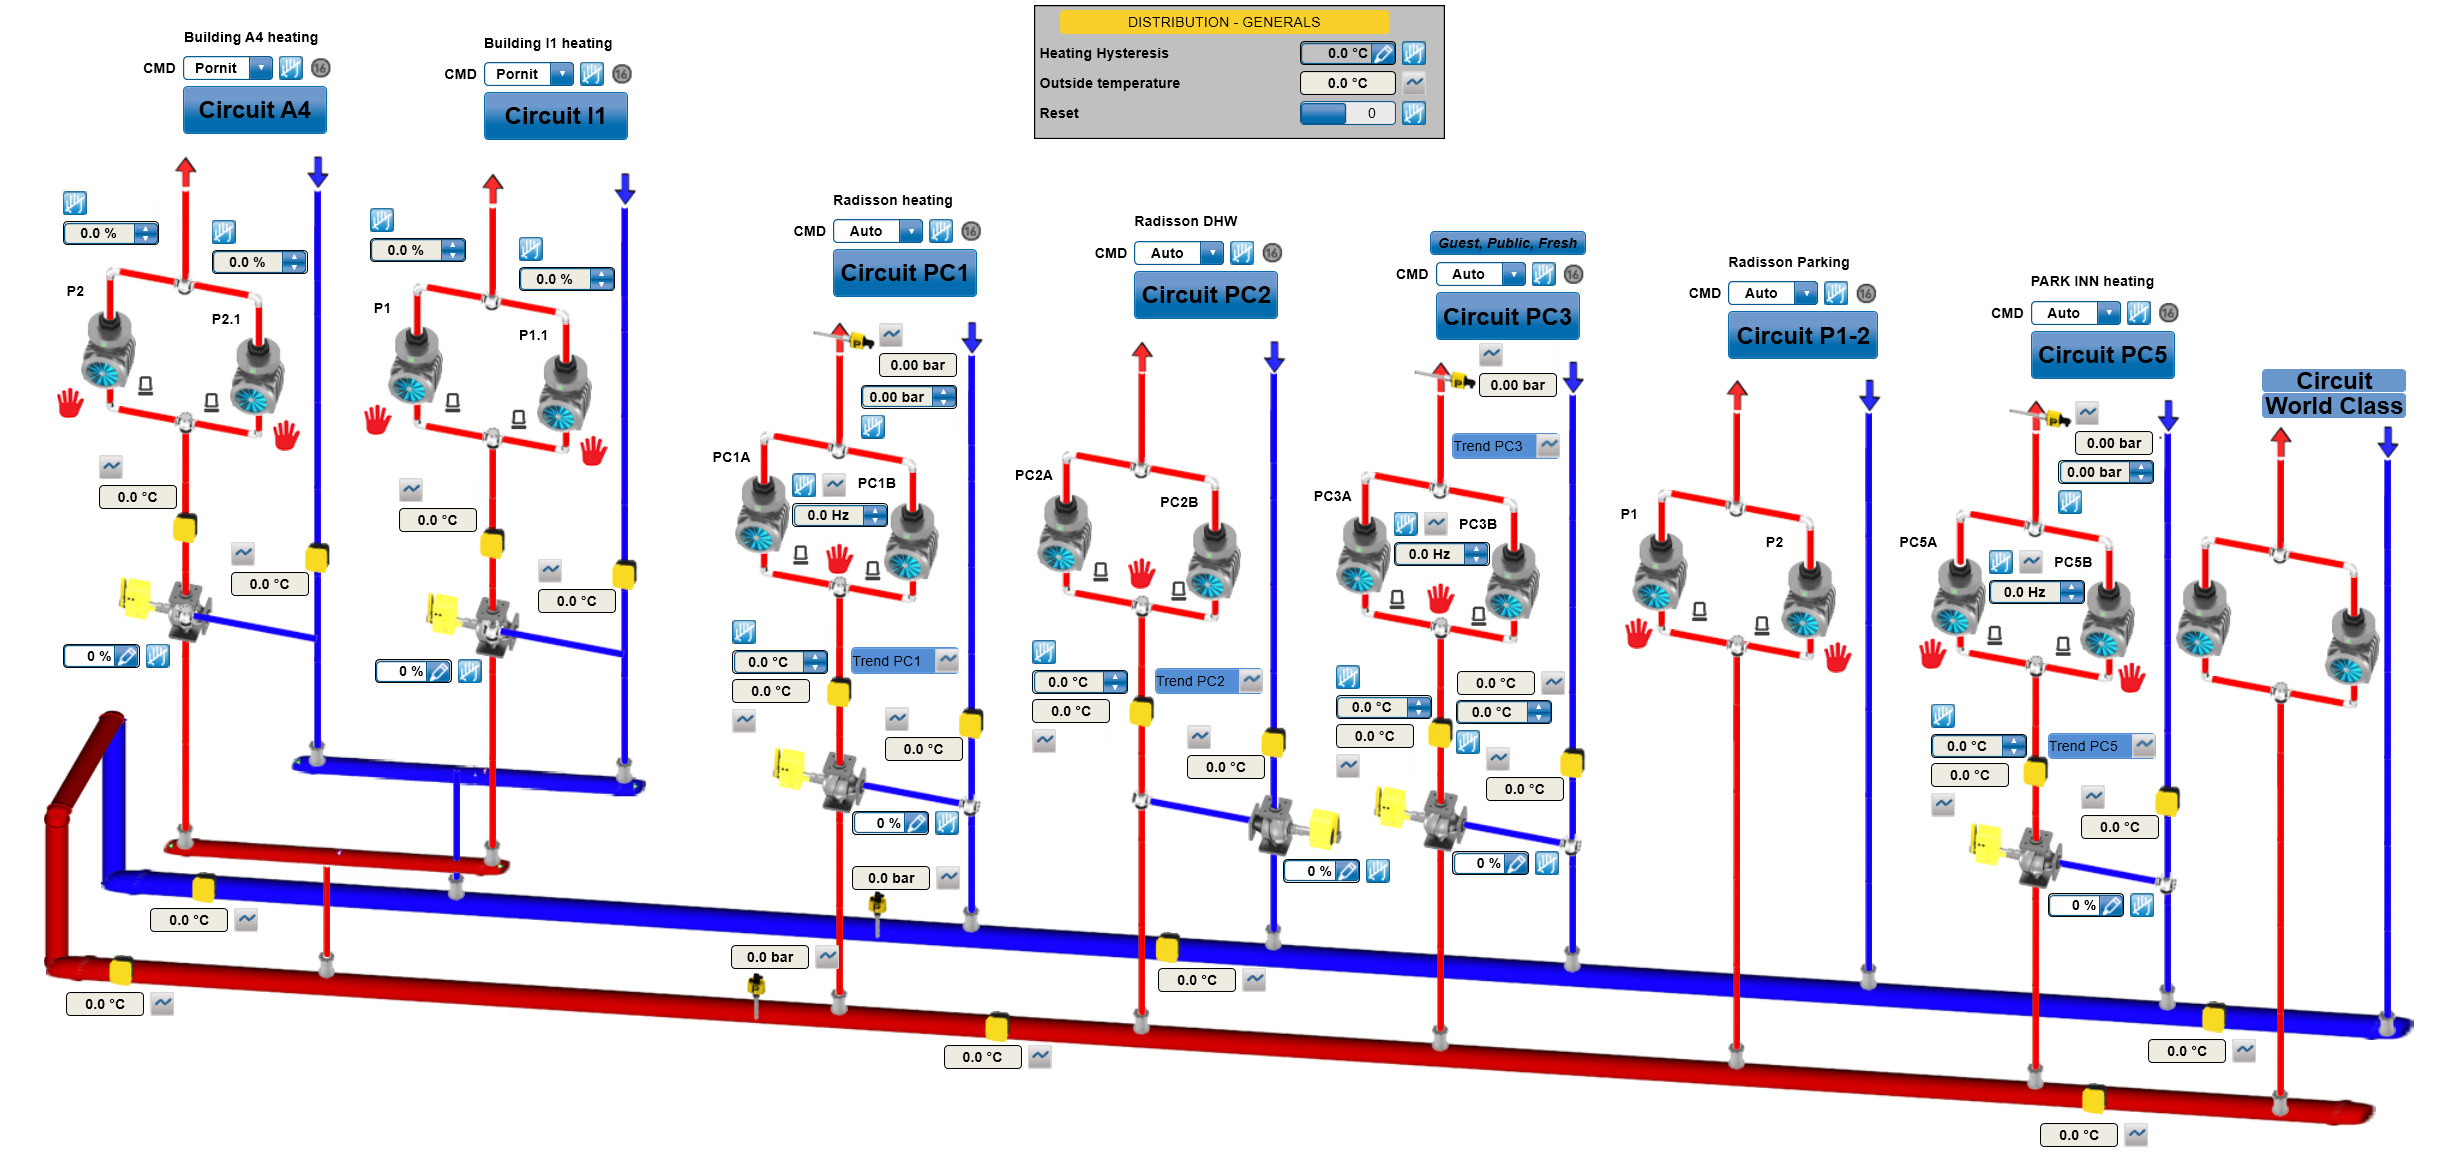The width and height of the screenshot is (2437, 1159).
Task: Click the gray 16 icon beside Building A4 CMD
Action: click(320, 68)
